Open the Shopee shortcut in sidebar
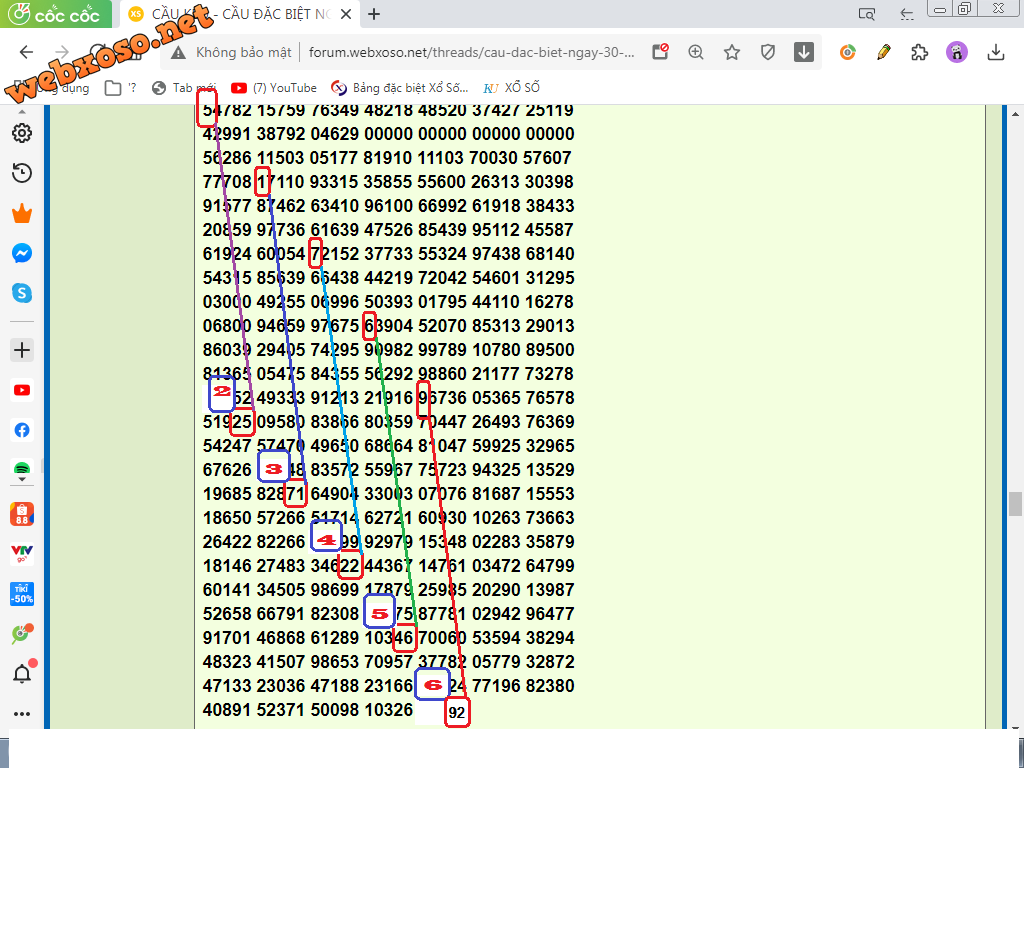The width and height of the screenshot is (1036, 952). click(x=22, y=514)
